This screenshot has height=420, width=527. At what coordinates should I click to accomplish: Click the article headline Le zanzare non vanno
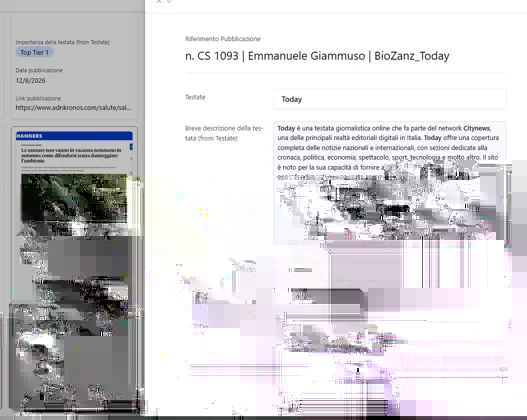(x=71, y=155)
